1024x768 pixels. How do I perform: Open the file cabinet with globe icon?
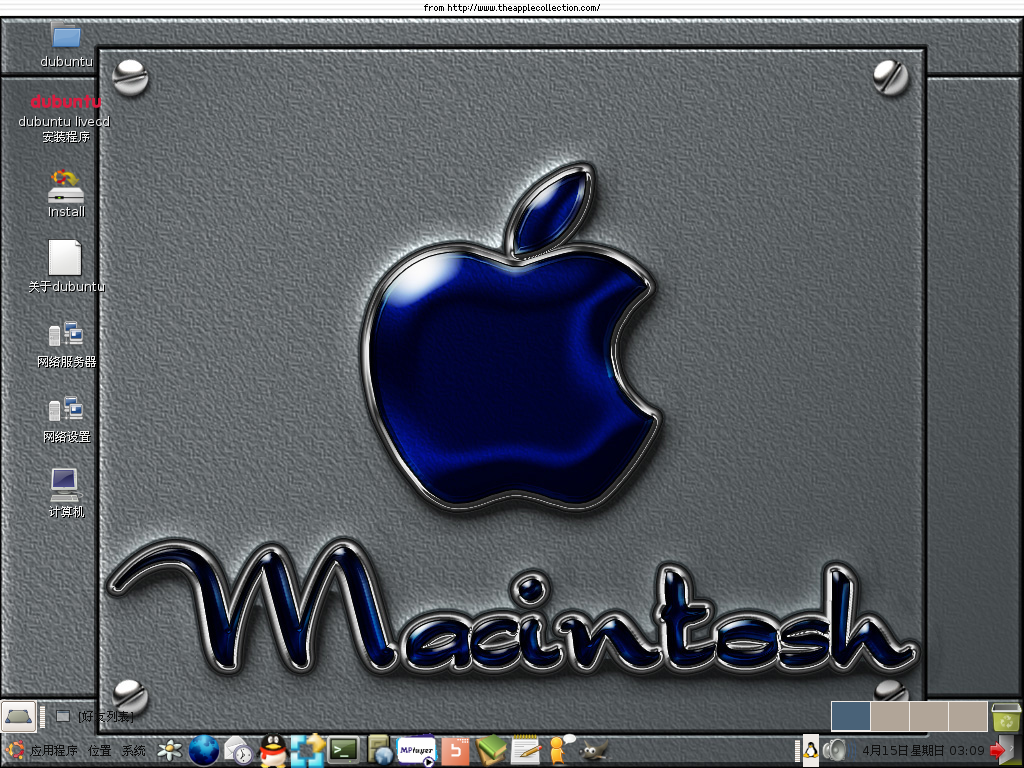pos(380,750)
